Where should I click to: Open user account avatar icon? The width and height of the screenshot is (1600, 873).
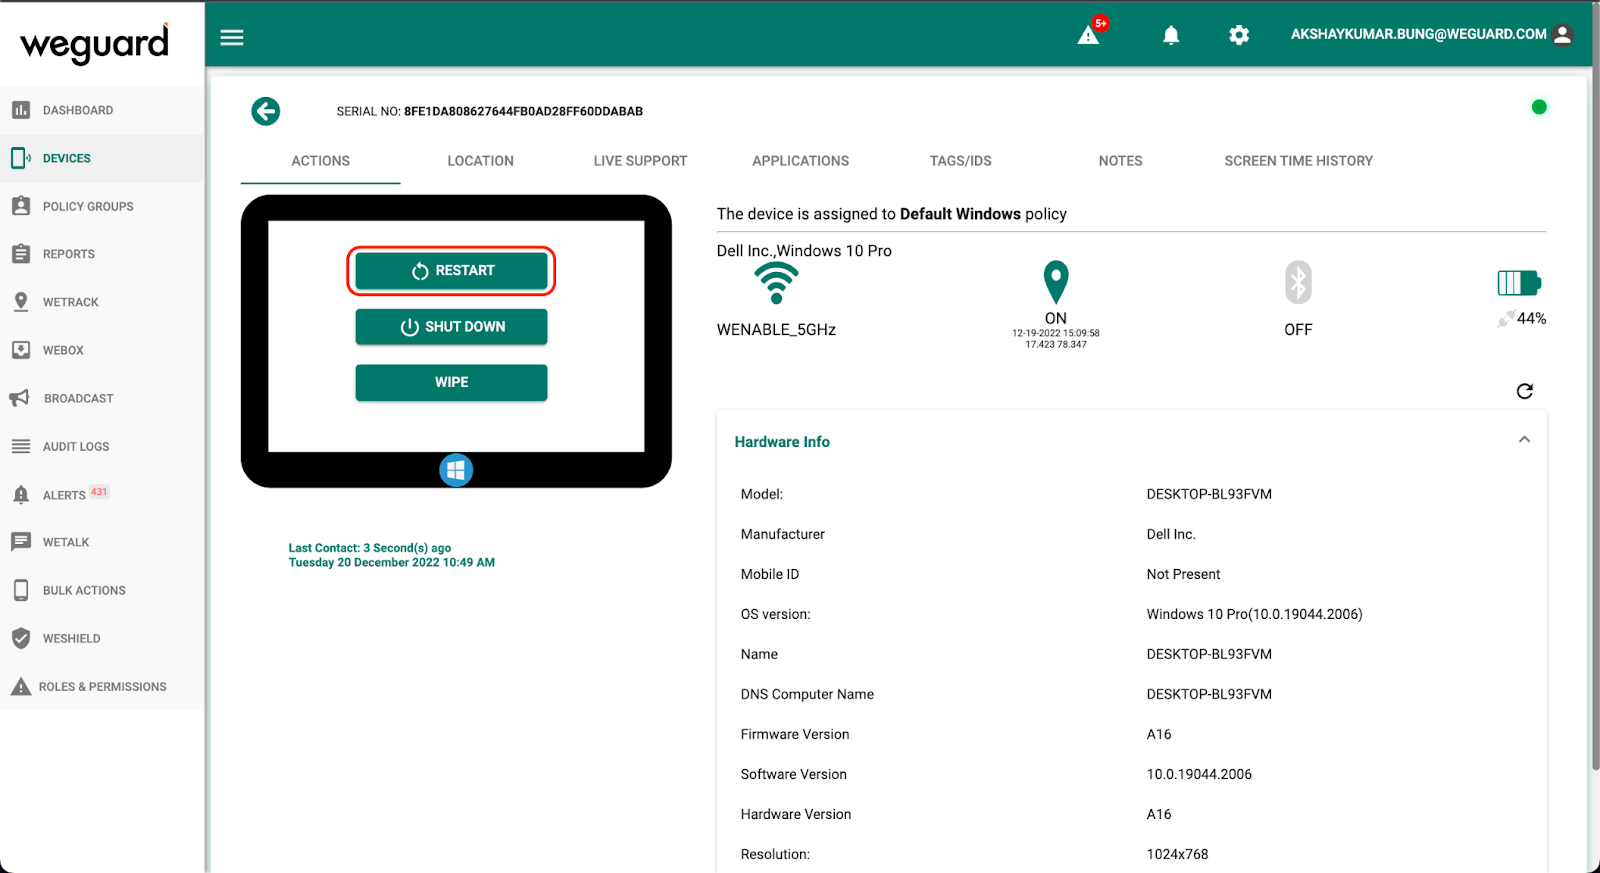pos(1563,34)
